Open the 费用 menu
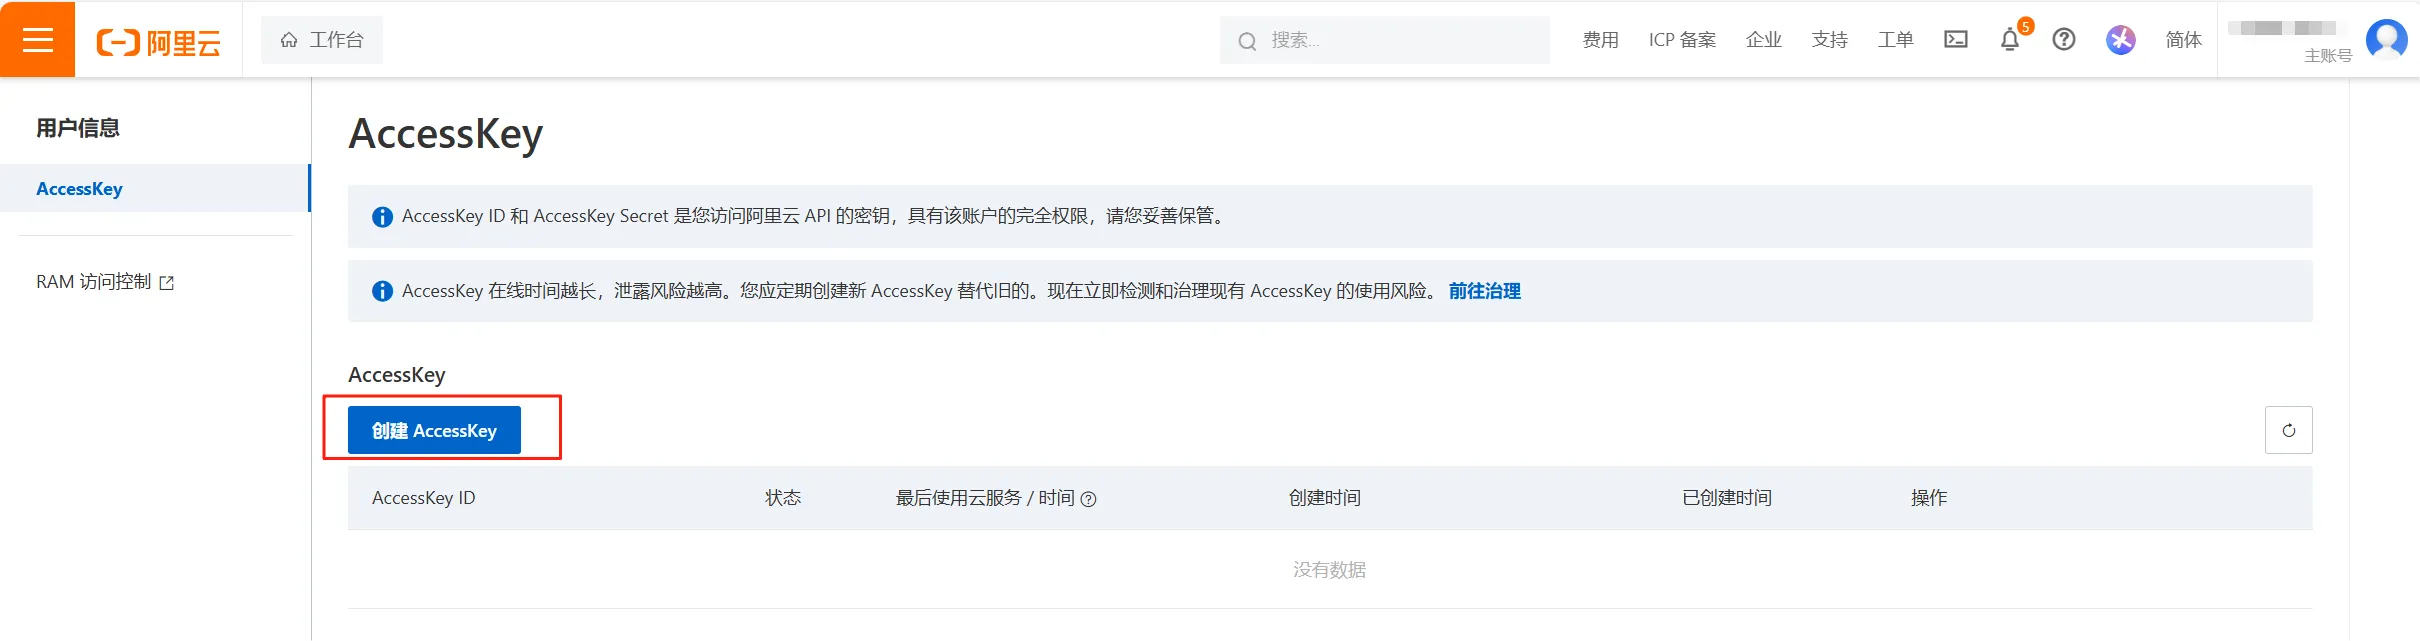This screenshot has width=2420, height=641. point(1600,40)
